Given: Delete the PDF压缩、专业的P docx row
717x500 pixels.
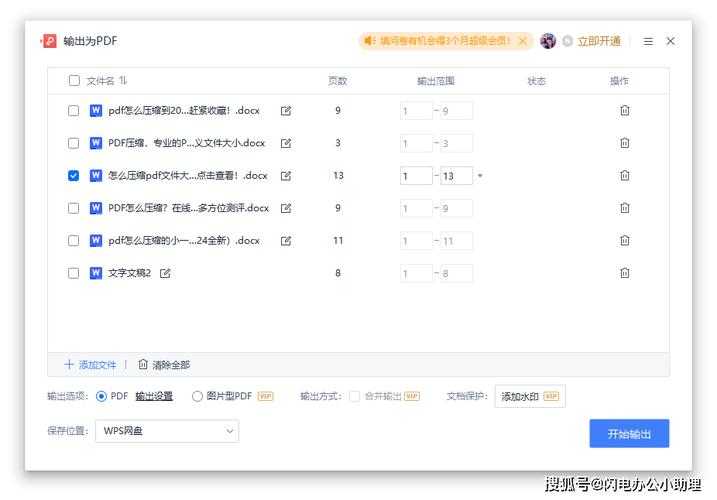Looking at the screenshot, I should click(x=625, y=143).
